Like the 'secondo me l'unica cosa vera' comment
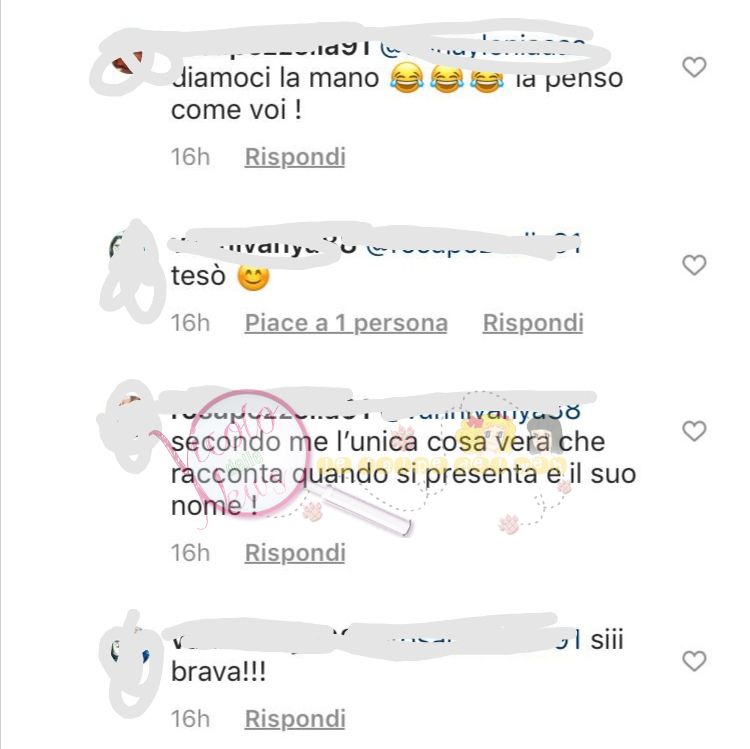This screenshot has width=750, height=749. point(694,431)
